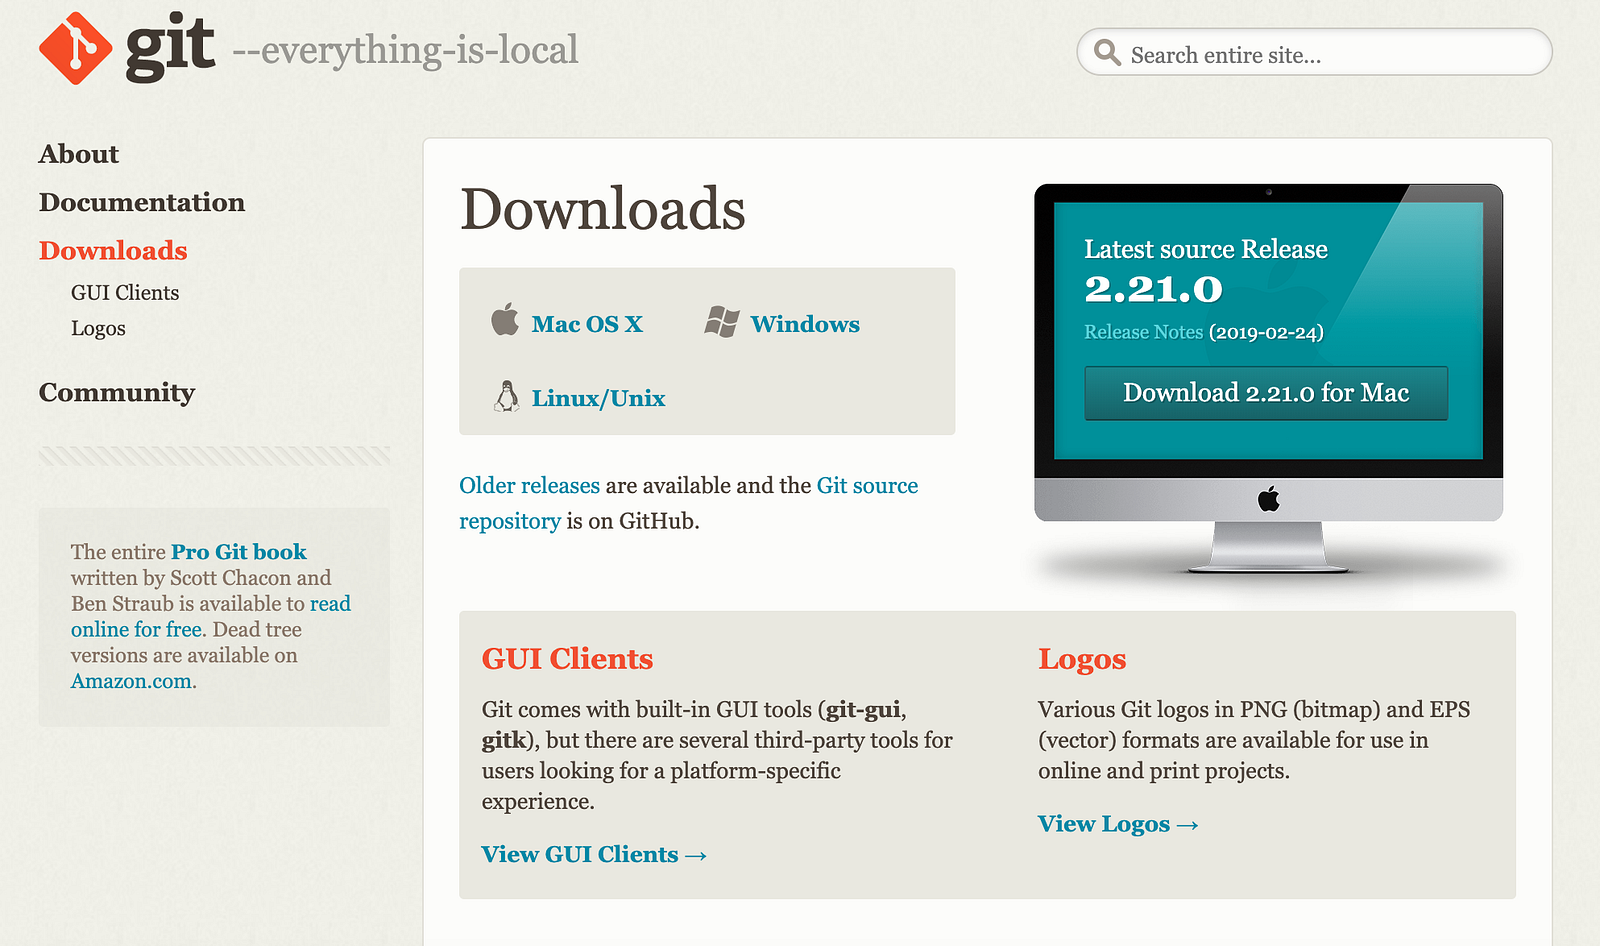The height and width of the screenshot is (946, 1600).
Task: Click the --everything-is-local tagline text
Action: tap(406, 50)
